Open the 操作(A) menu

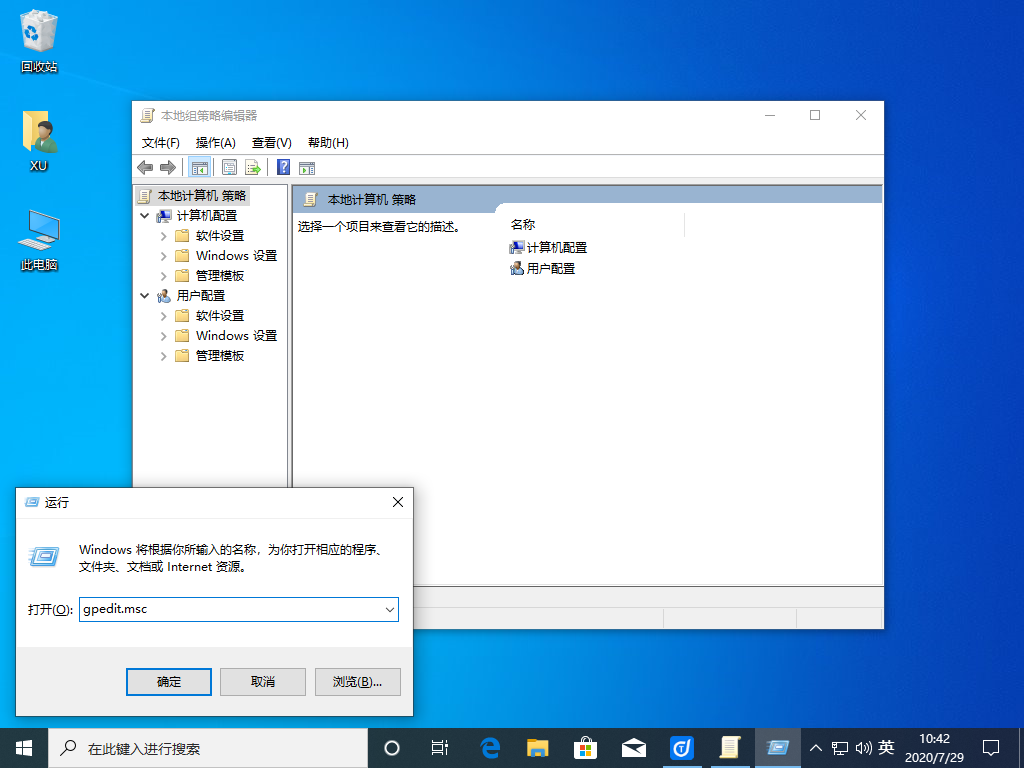pyautogui.click(x=215, y=142)
